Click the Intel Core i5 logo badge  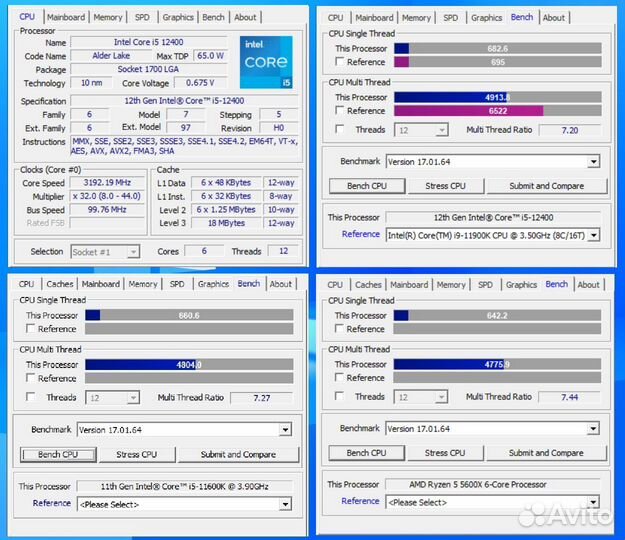[266, 62]
